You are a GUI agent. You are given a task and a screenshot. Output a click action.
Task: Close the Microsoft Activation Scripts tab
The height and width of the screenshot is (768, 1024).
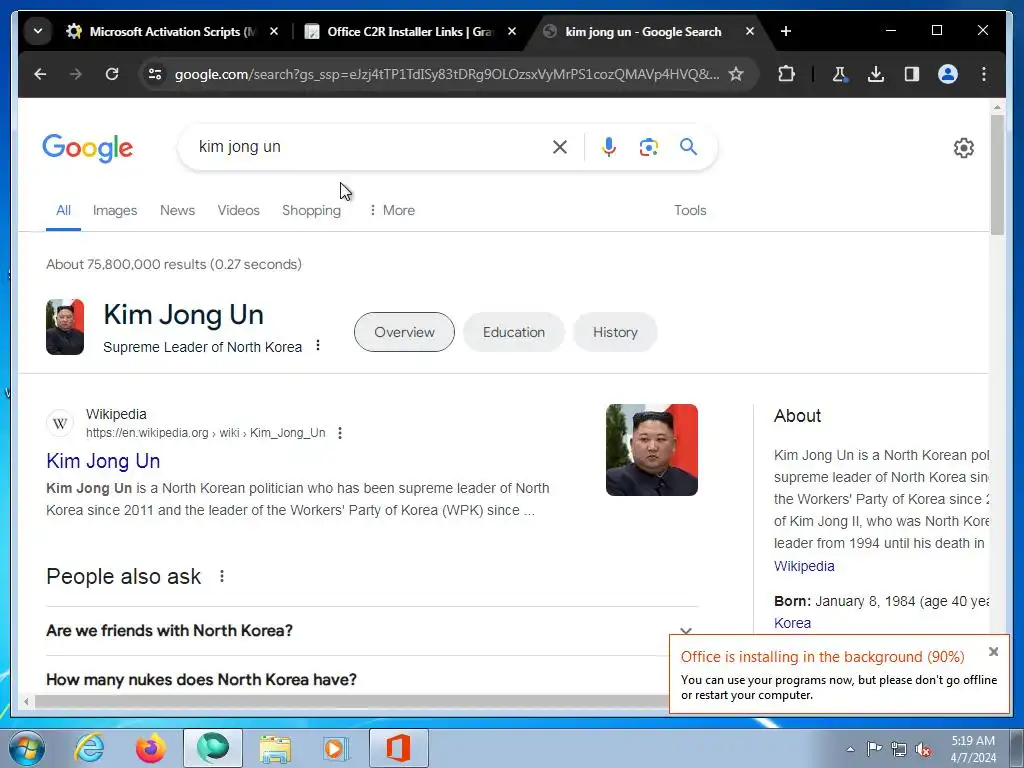274,31
